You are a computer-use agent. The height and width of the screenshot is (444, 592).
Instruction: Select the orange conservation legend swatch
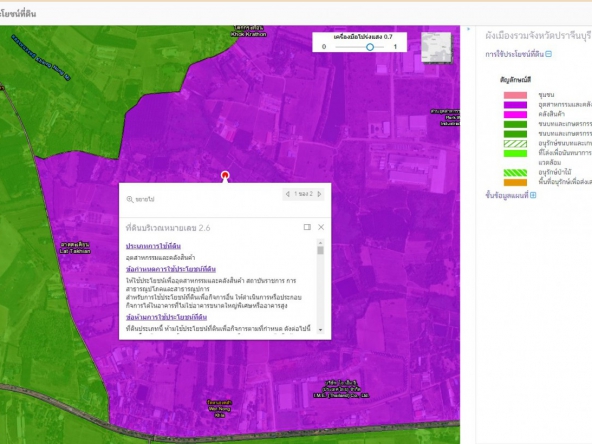(x=515, y=182)
